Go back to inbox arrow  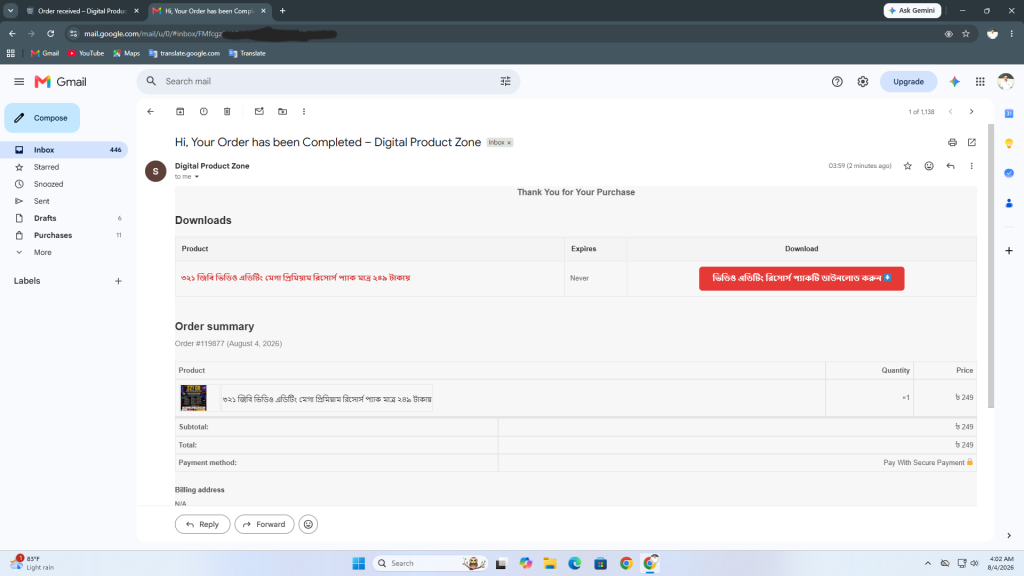point(151,112)
